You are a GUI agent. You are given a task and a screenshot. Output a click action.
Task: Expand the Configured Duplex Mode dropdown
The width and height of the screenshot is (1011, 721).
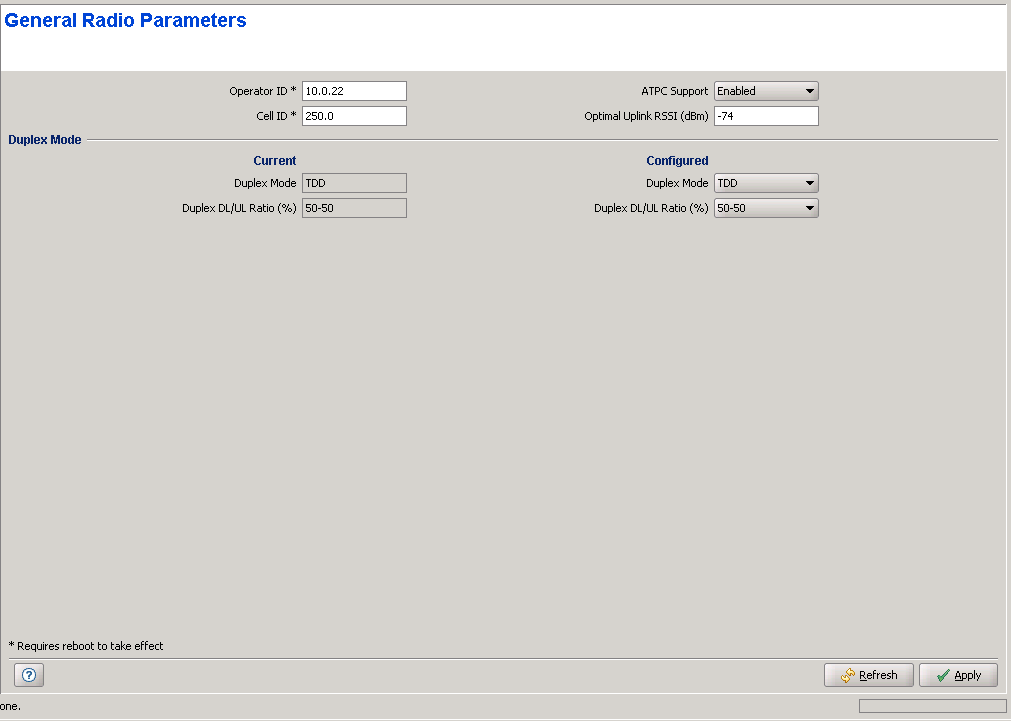point(766,183)
